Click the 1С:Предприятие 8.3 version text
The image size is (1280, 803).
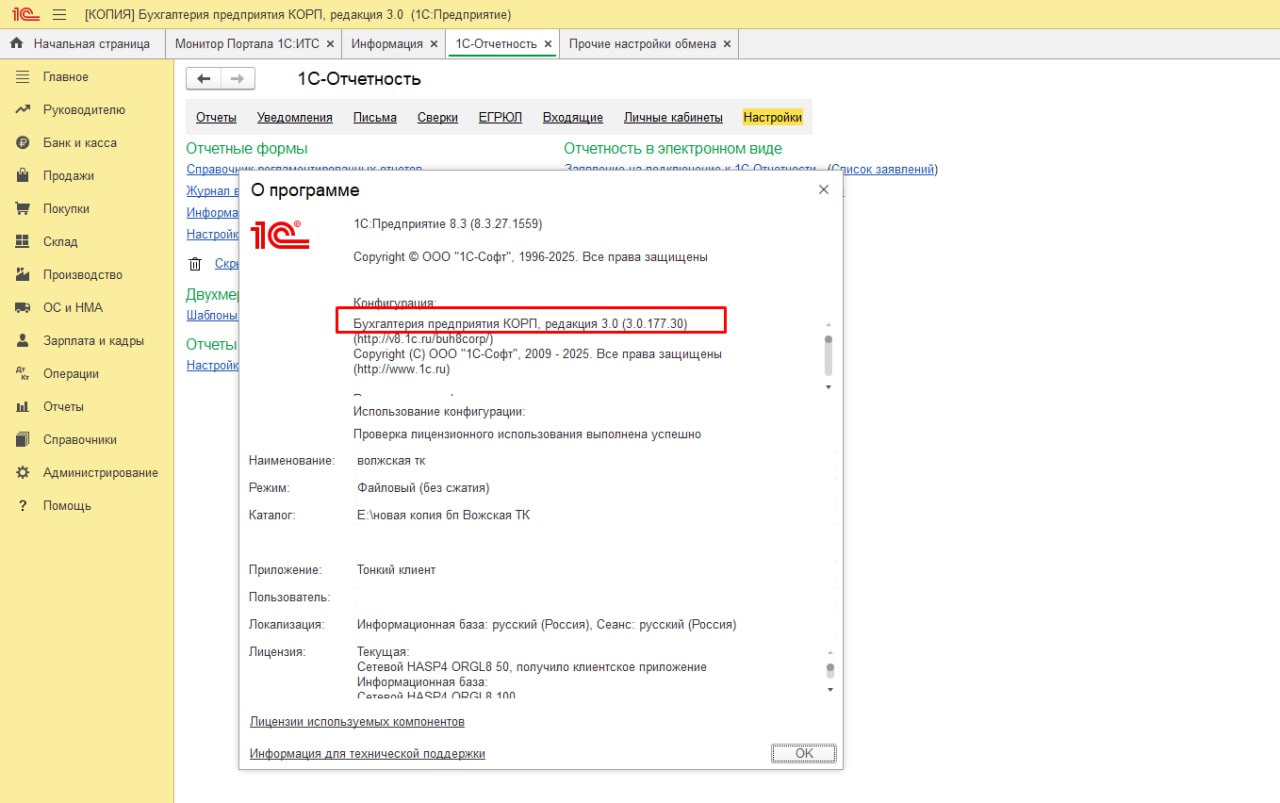(449, 224)
